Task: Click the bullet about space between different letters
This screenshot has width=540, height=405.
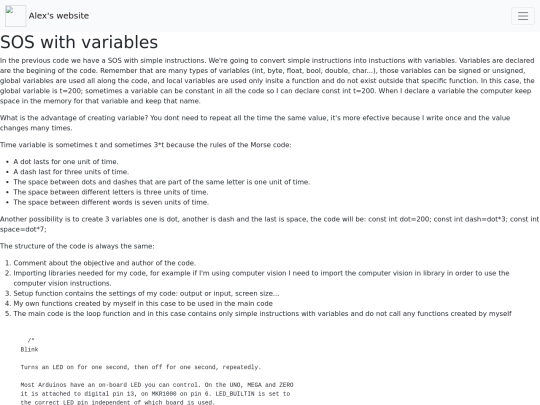Action: (111, 192)
